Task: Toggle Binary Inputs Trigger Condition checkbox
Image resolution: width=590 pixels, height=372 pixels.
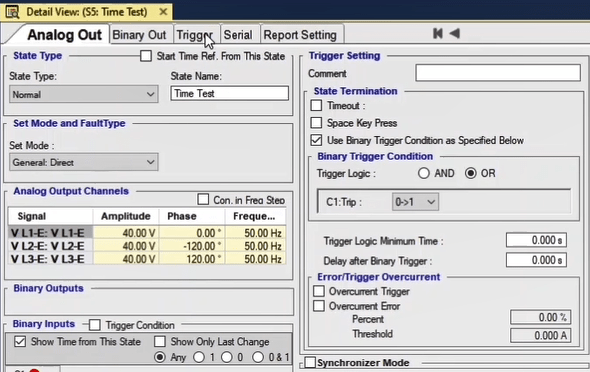Action: 95,325
